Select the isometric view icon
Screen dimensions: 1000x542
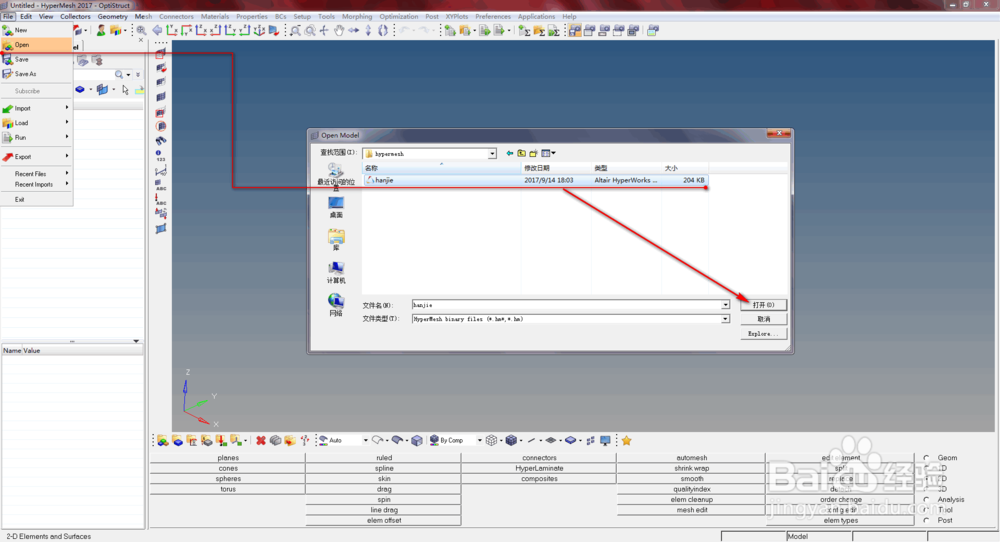[x=260, y=30]
